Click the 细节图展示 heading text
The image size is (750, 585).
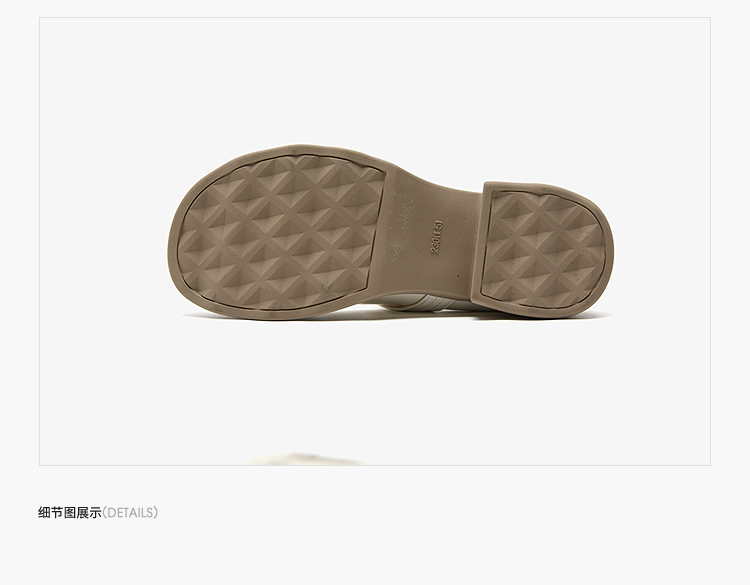70,513
